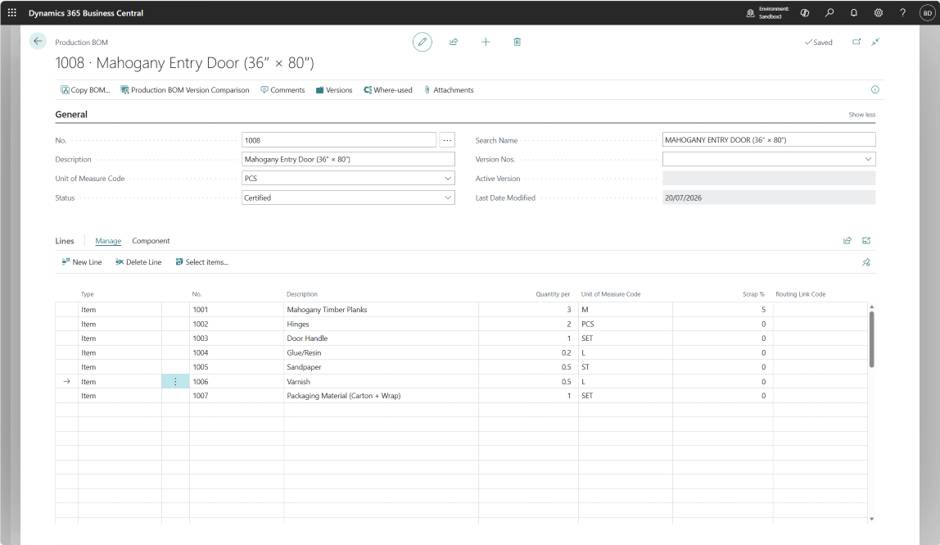Click the scrap value 5 for line 1001
The height and width of the screenshot is (545, 940).
click(x=722, y=310)
